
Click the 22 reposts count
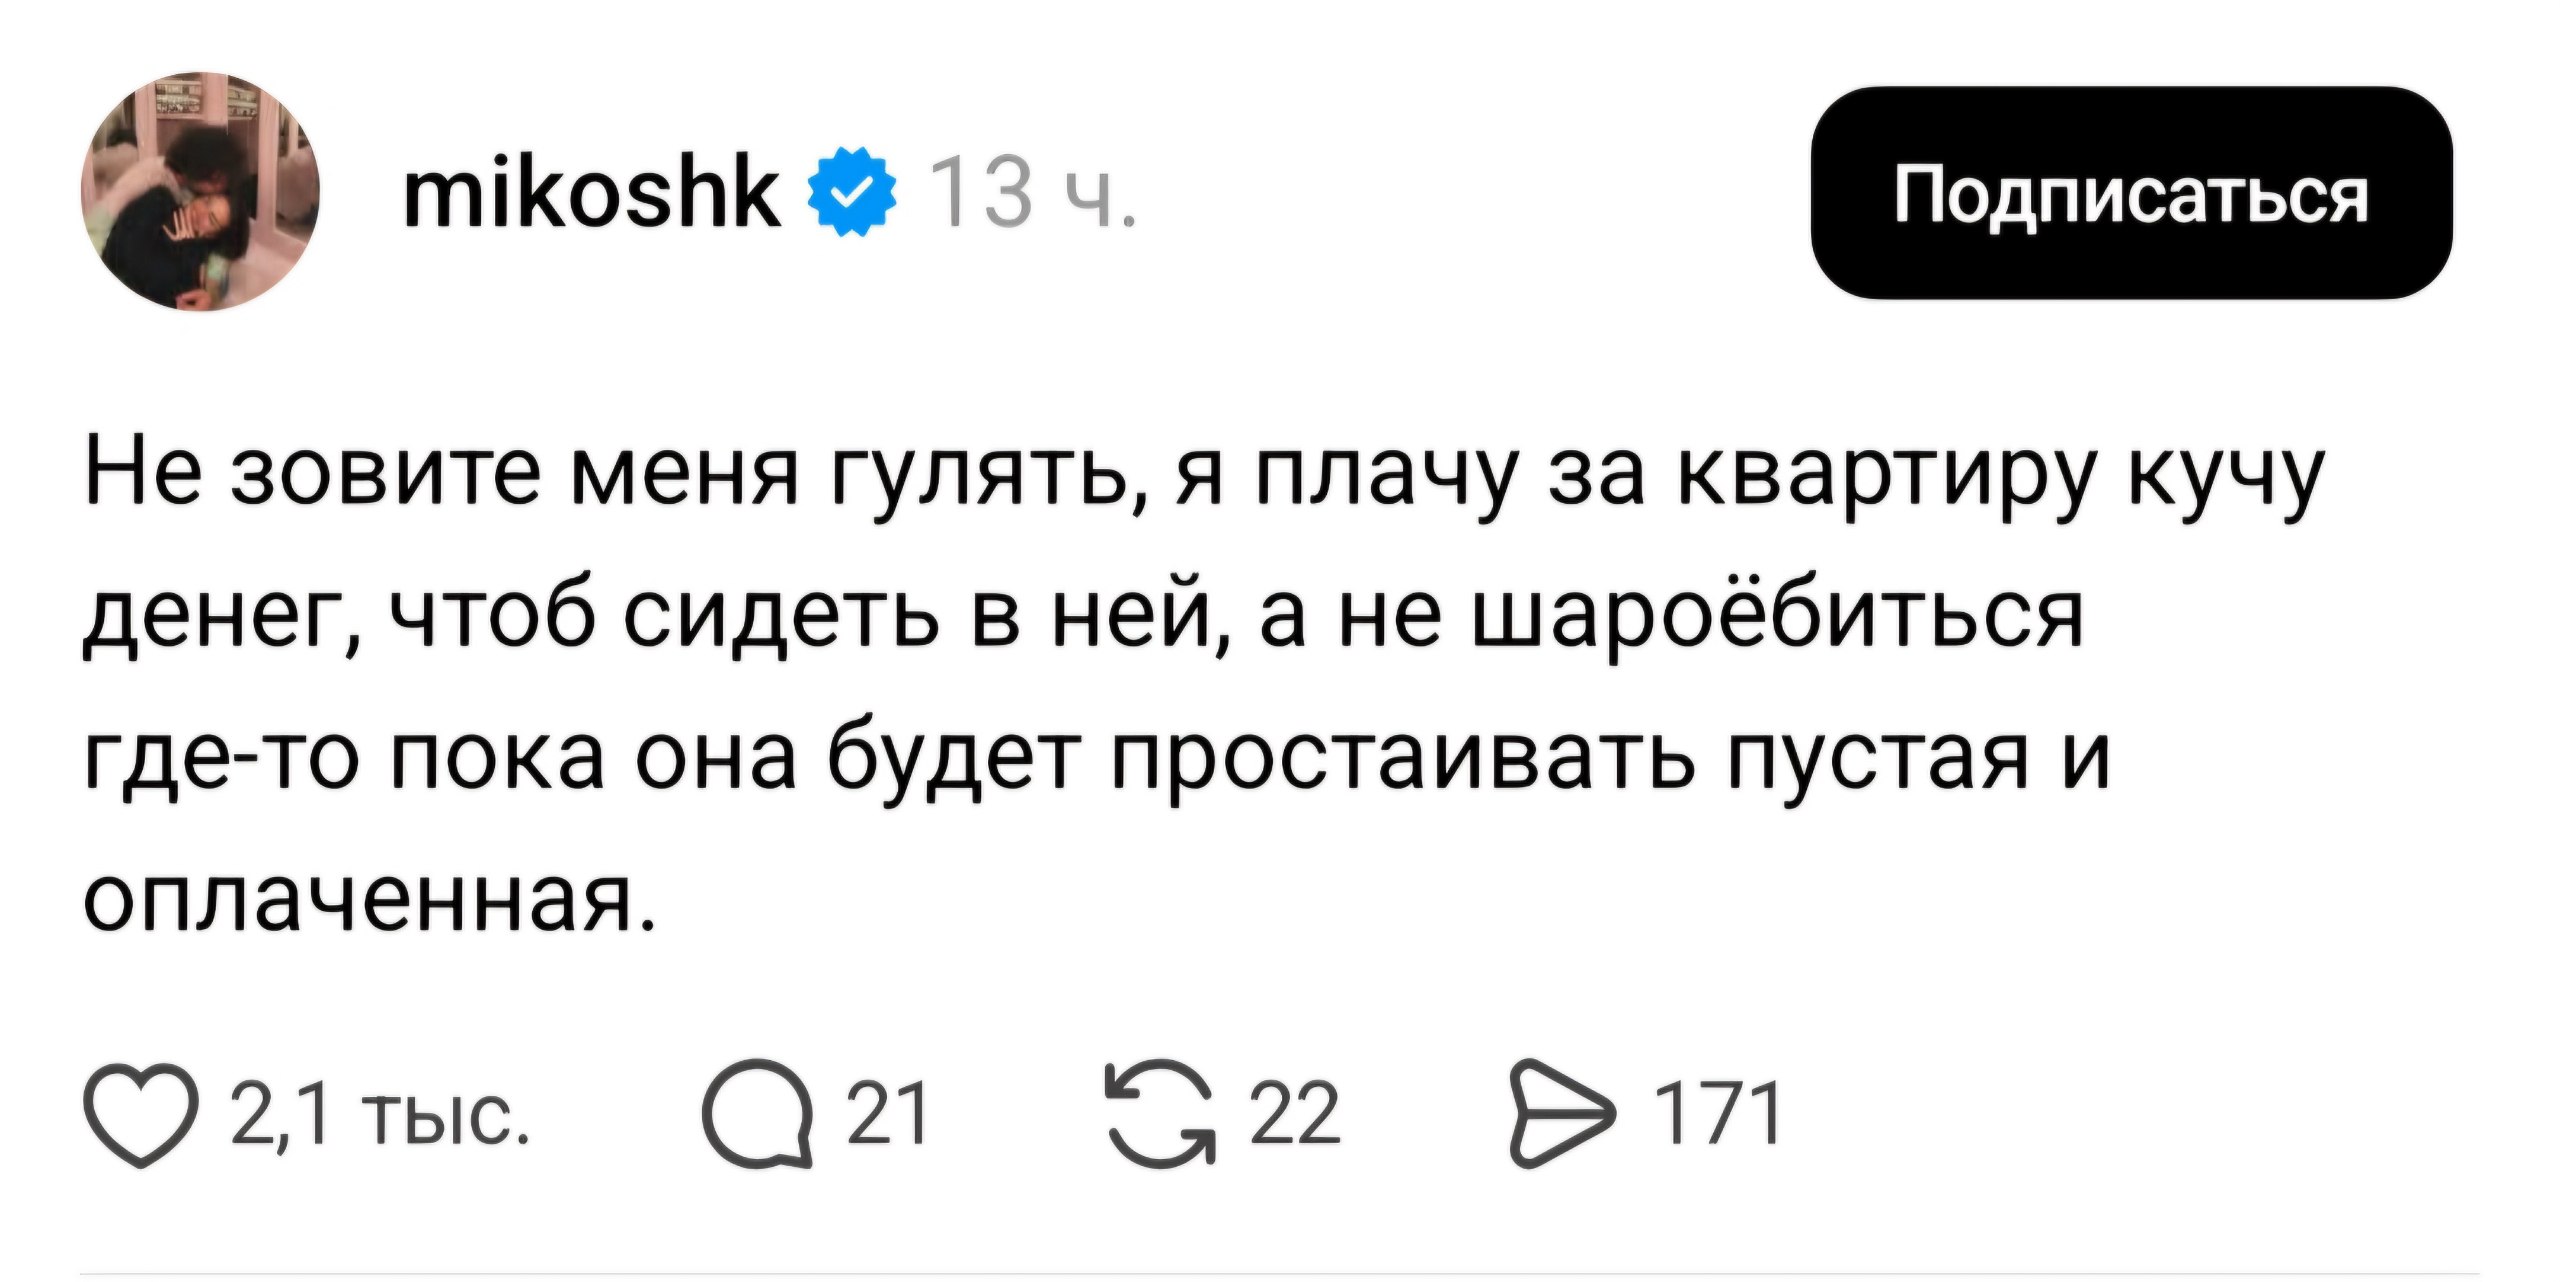[1294, 1114]
